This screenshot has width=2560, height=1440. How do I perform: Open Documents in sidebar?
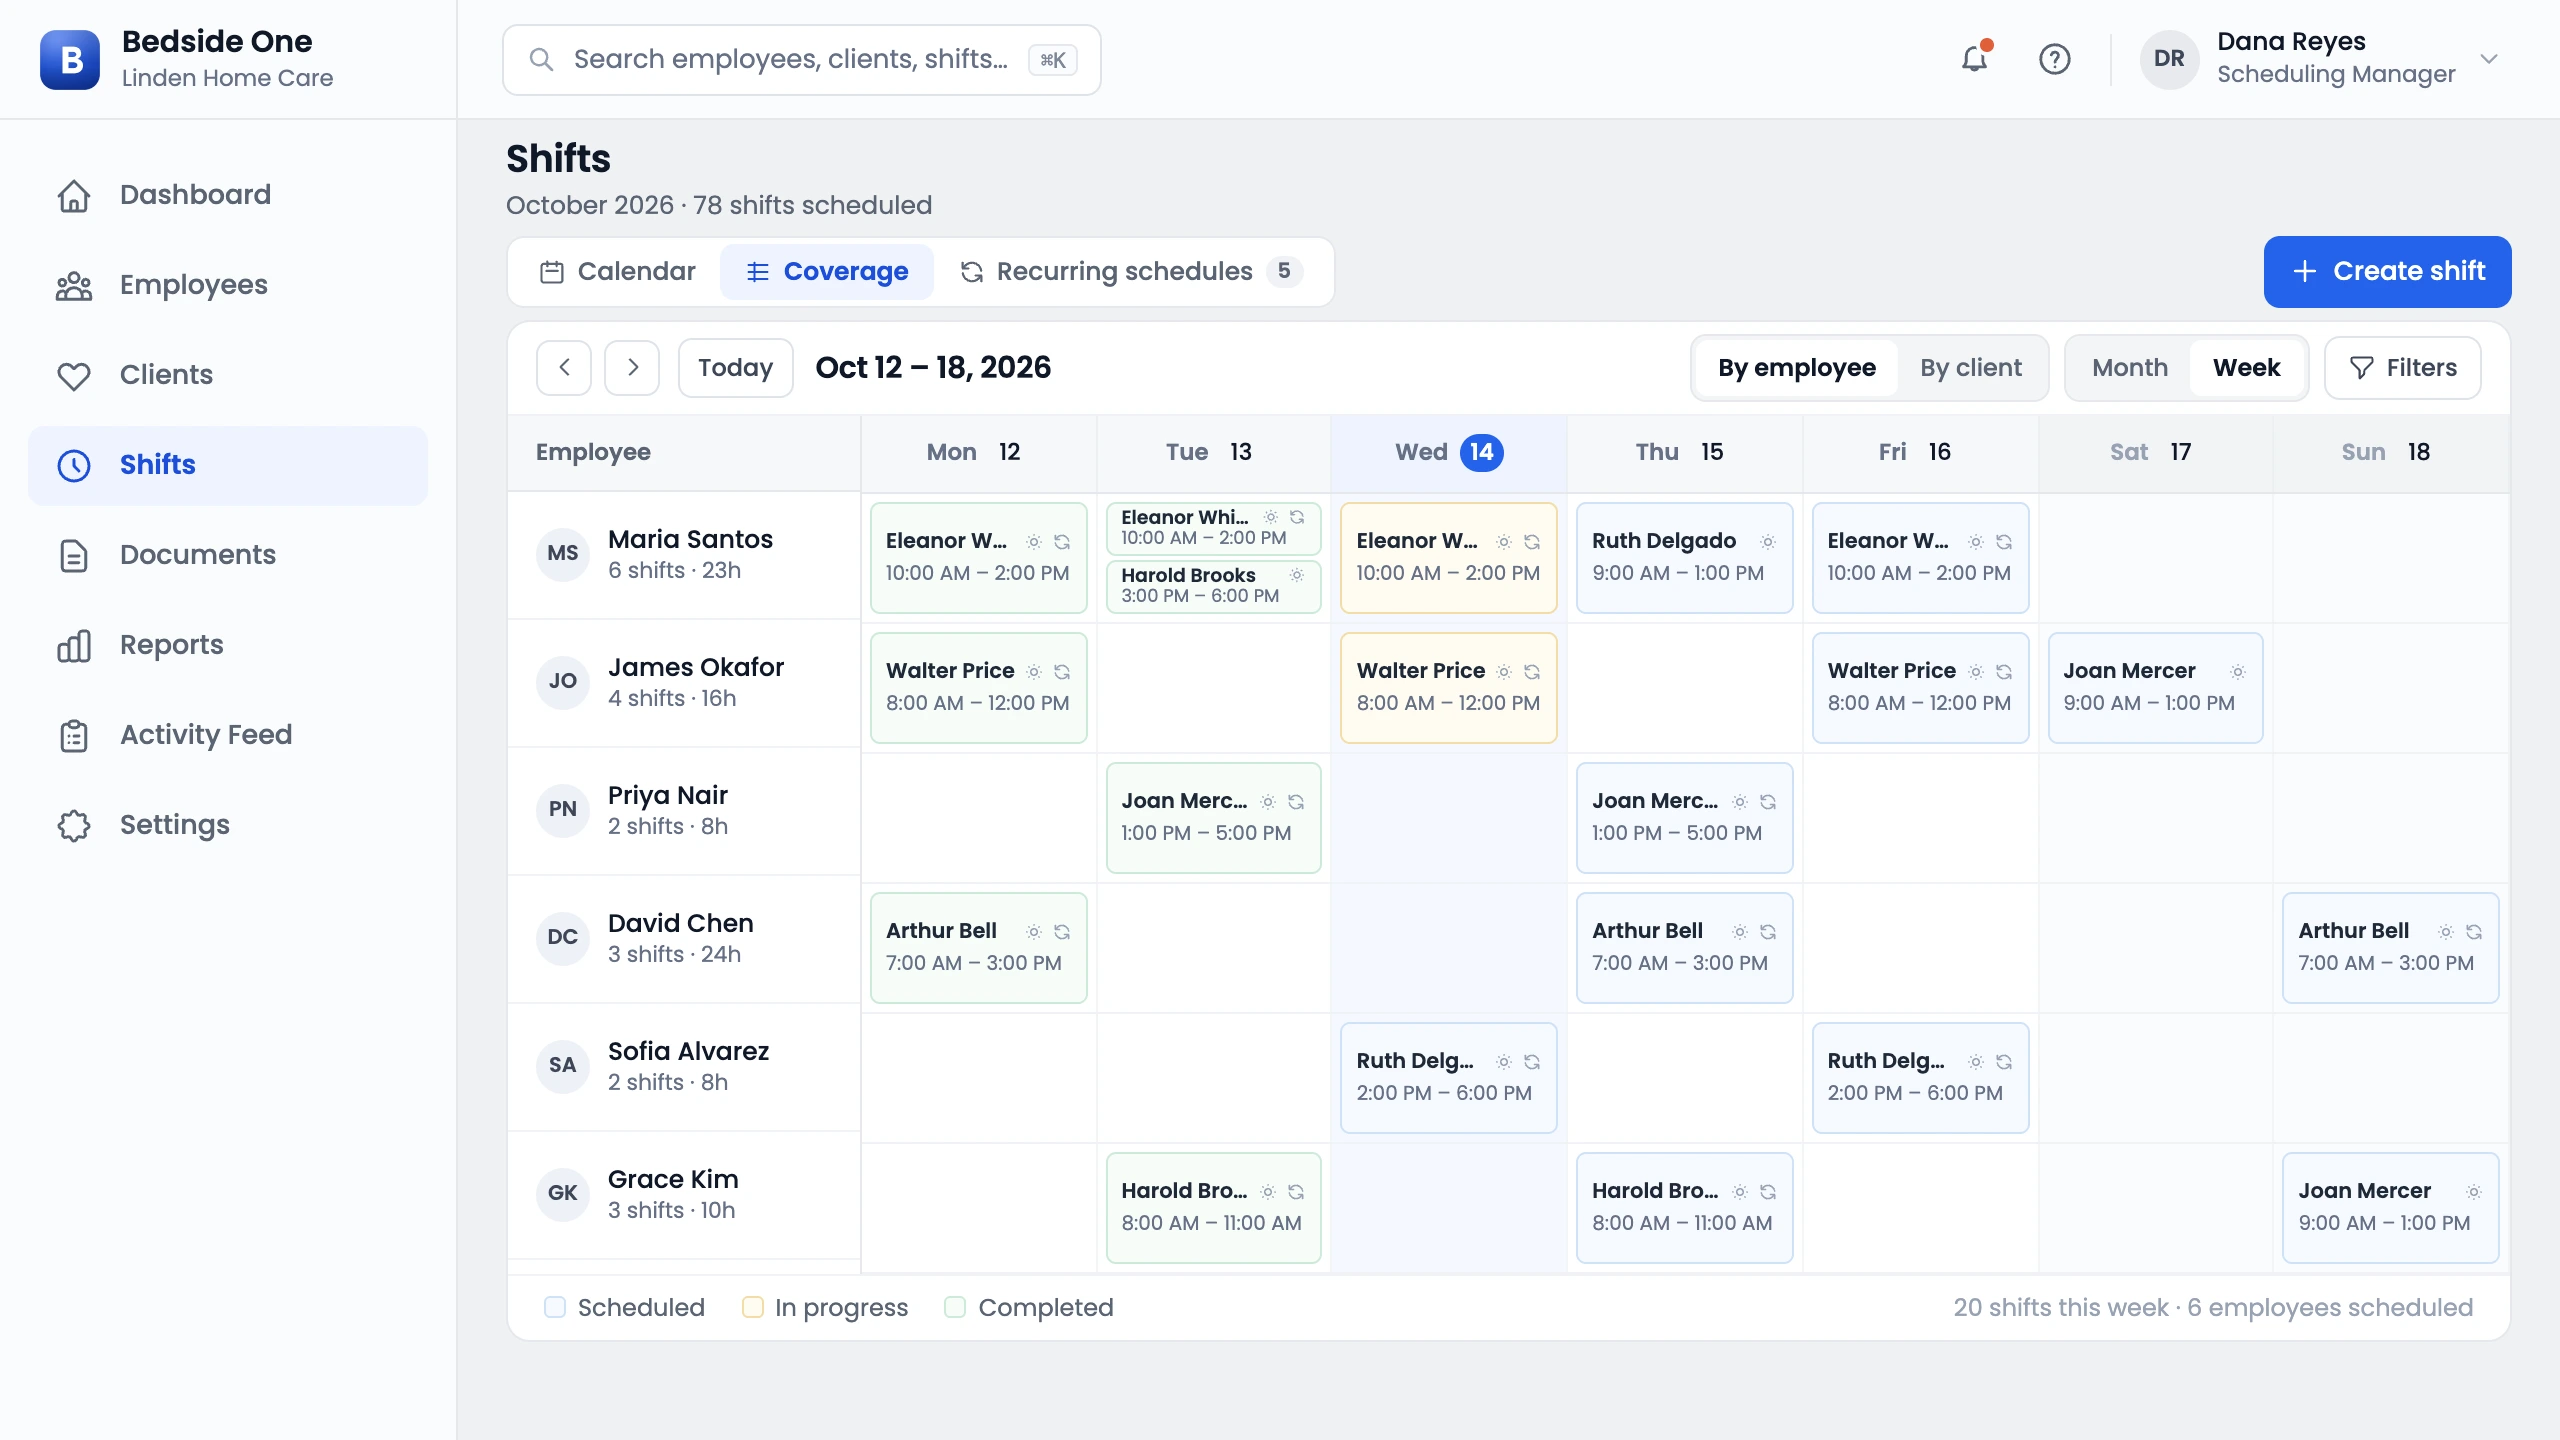pos(228,555)
